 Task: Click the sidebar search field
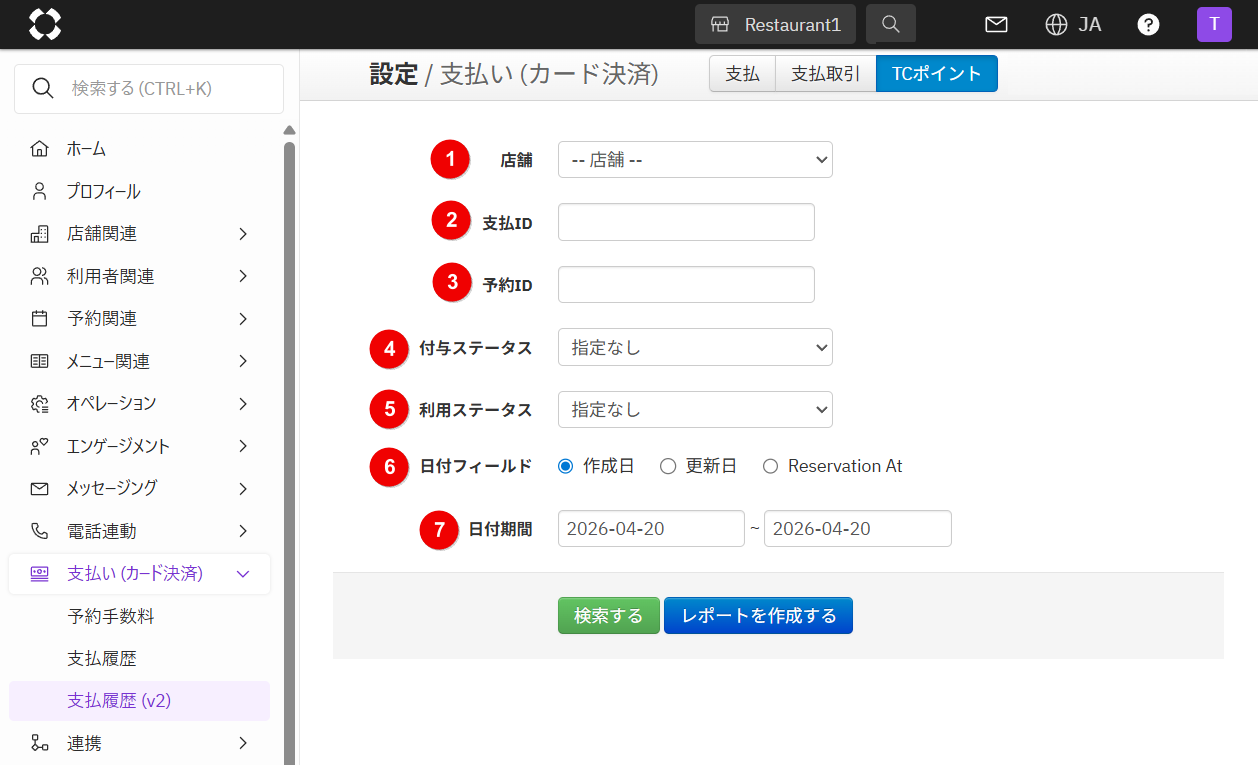pos(149,88)
